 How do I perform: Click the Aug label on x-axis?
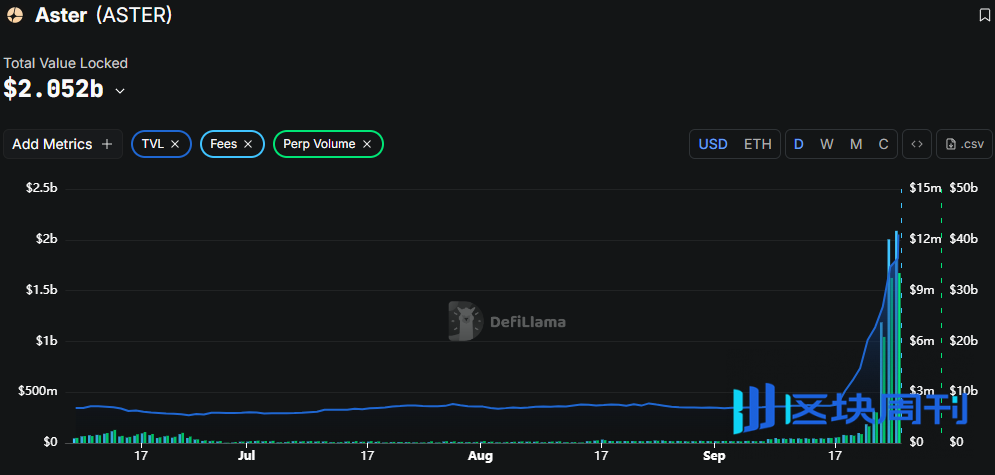point(480,455)
